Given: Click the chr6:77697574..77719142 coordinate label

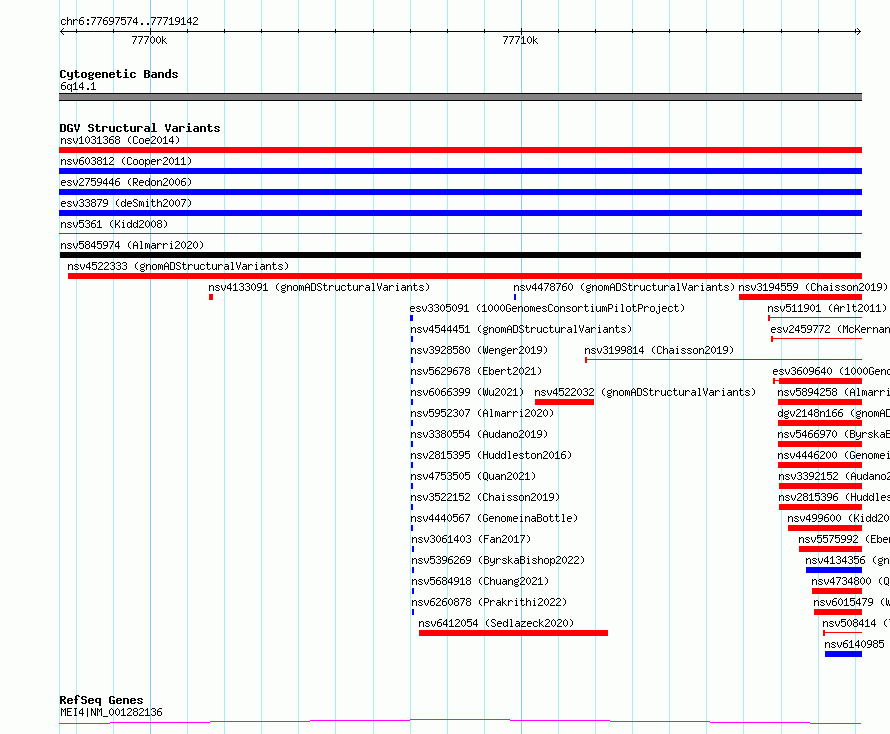Looking at the screenshot, I should (129, 21).
